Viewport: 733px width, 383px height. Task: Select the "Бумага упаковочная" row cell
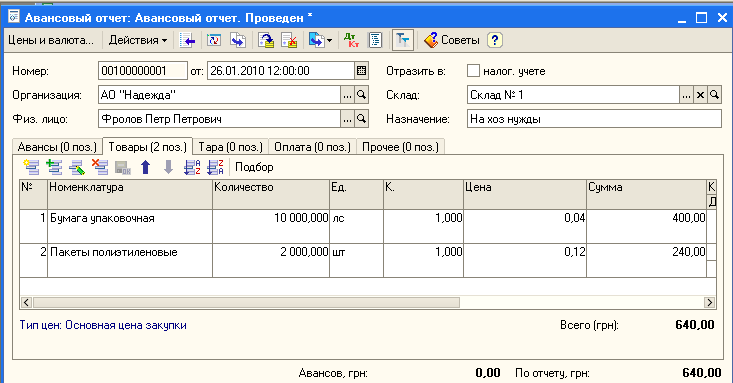tap(130, 226)
